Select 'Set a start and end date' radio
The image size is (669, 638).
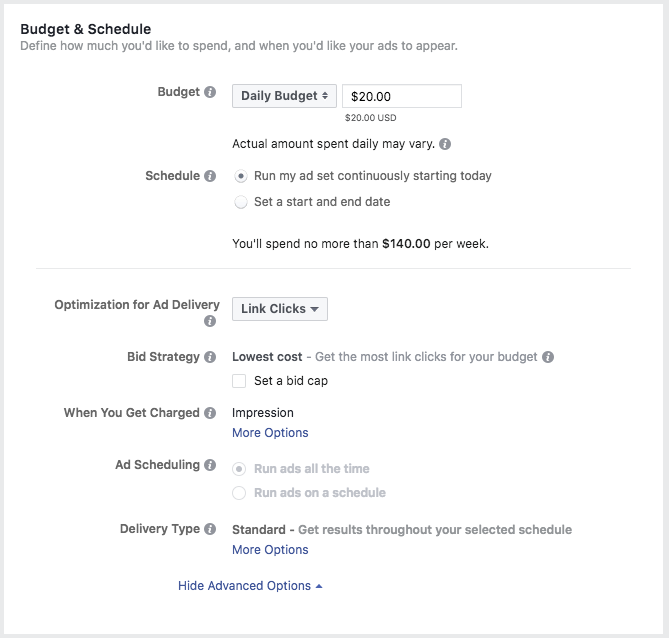pos(241,202)
